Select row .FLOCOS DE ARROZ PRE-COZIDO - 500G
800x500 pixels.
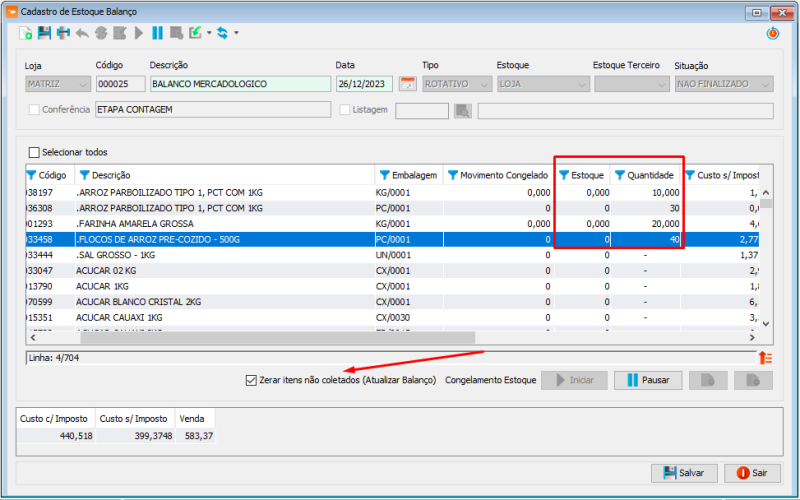click(x=392, y=239)
